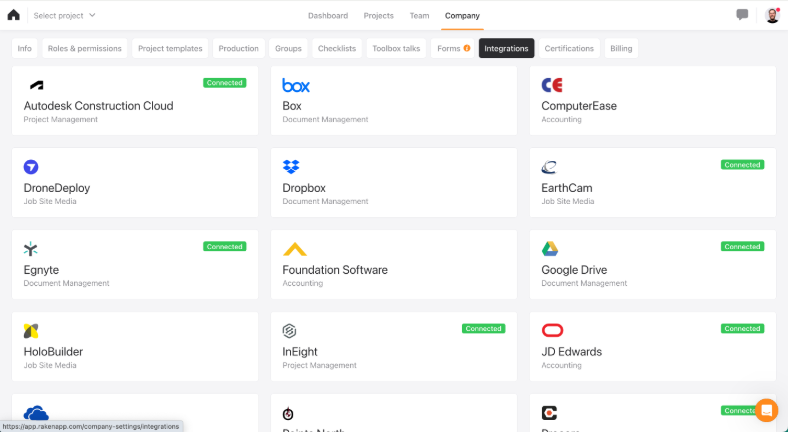Go to the Billing tab

(x=621, y=48)
